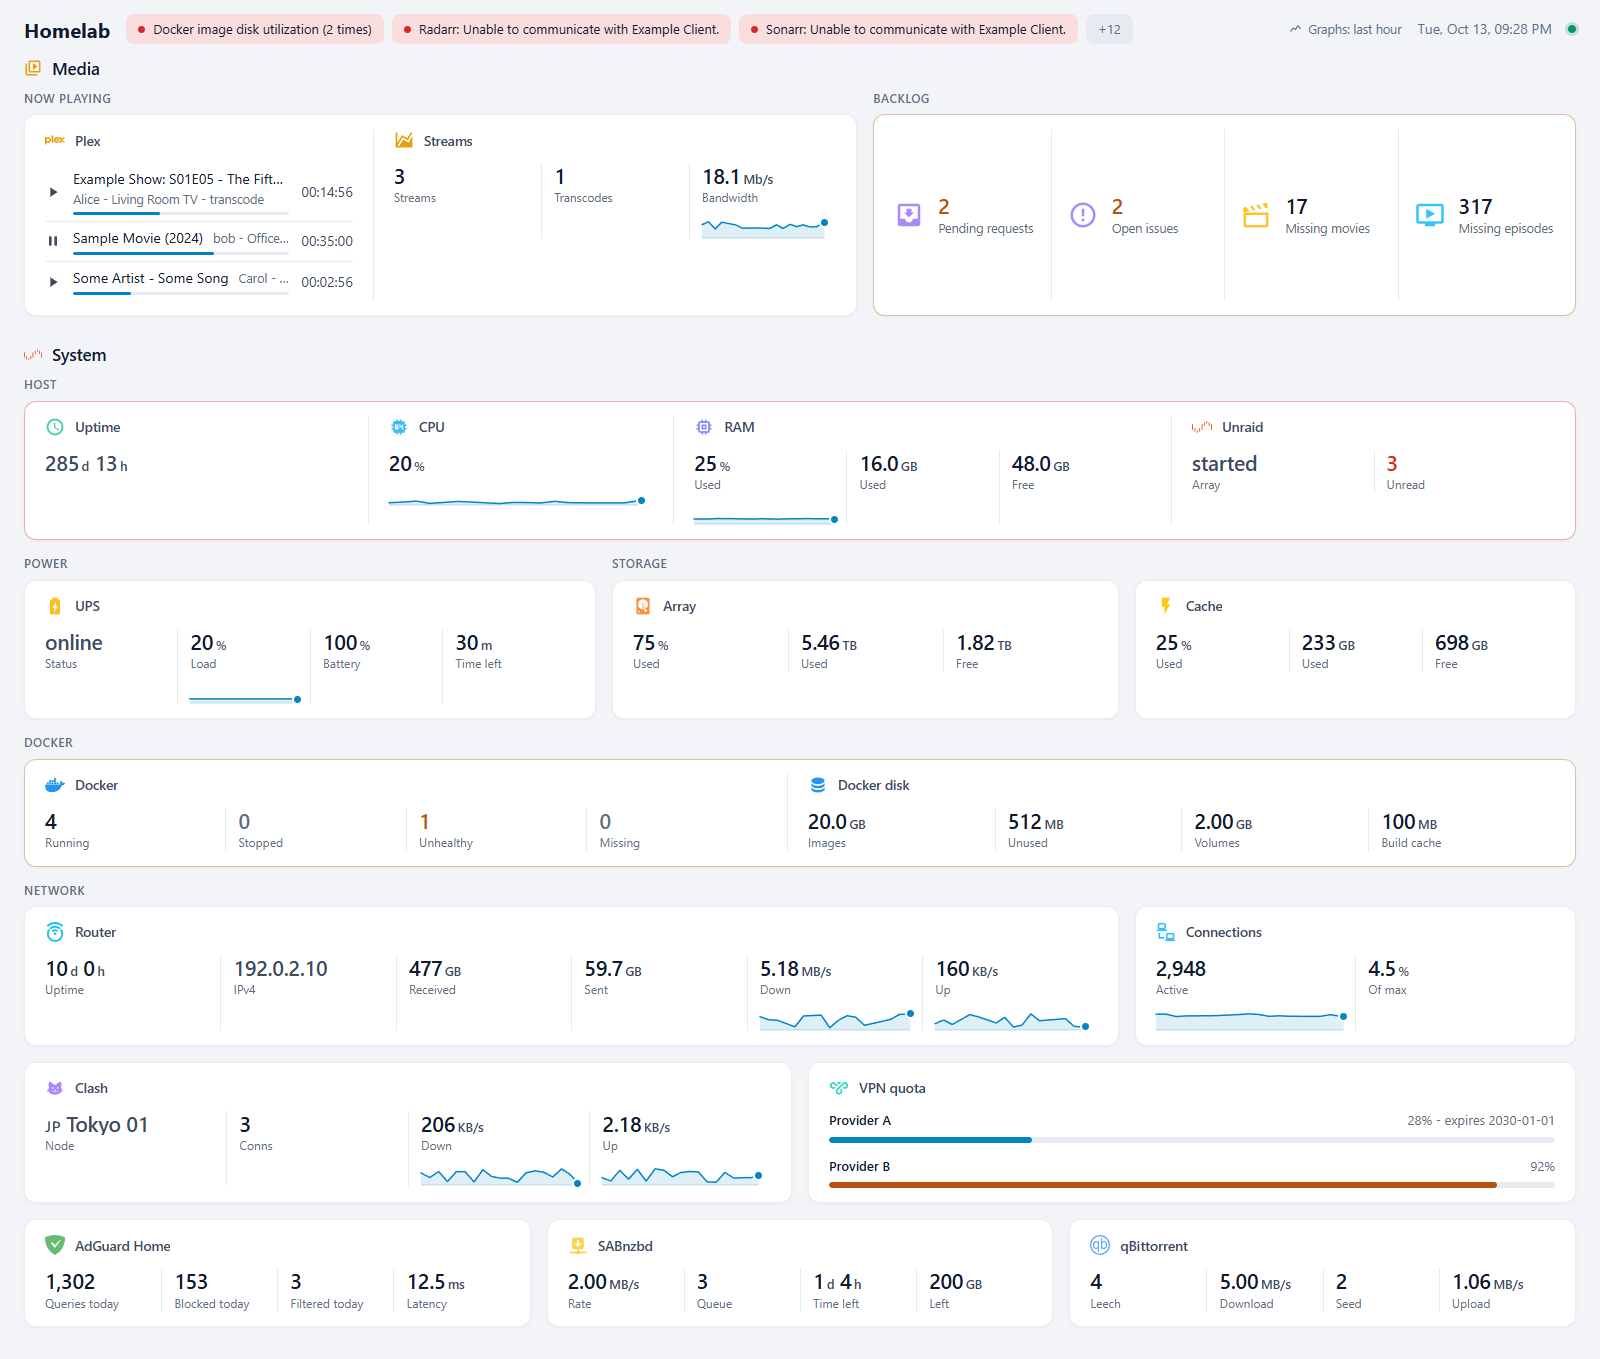Open the Docker image disk utilization alert
1600x1359 pixels.
(255, 29)
